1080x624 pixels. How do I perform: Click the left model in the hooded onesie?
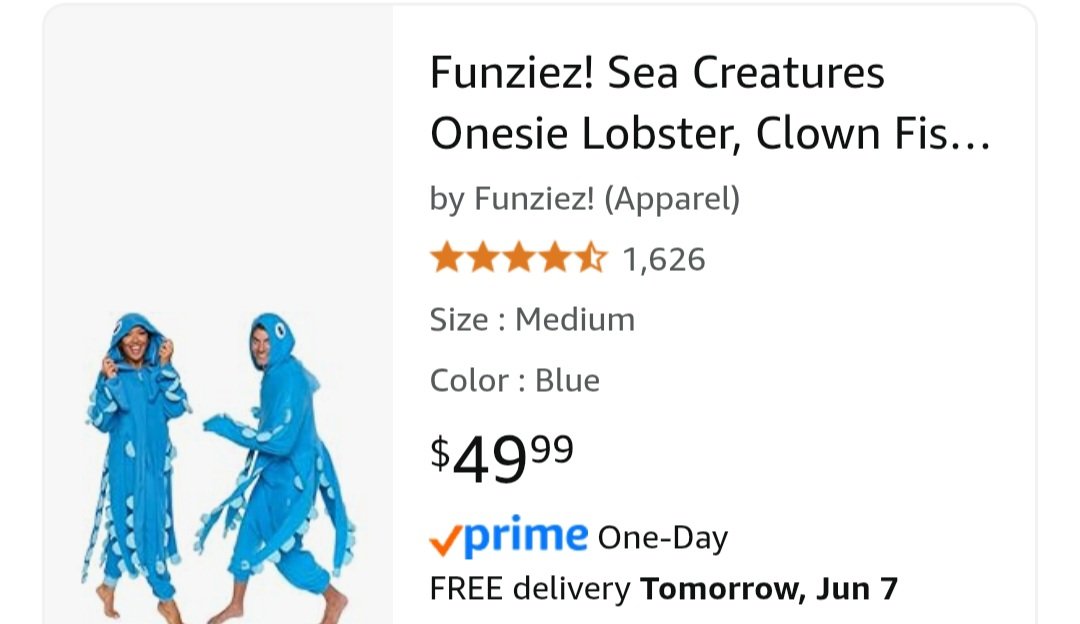135,460
